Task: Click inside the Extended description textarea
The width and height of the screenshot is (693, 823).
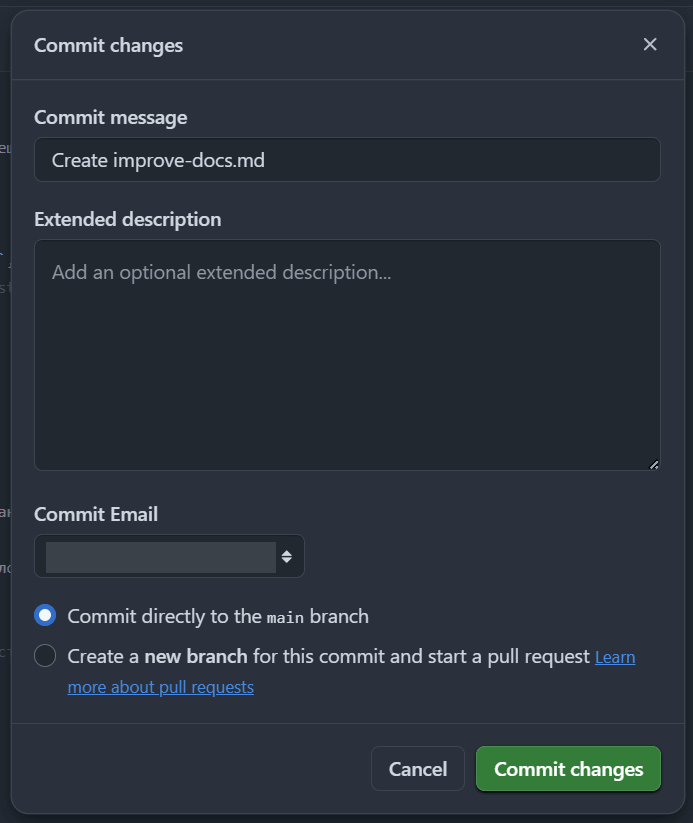Action: pos(347,355)
